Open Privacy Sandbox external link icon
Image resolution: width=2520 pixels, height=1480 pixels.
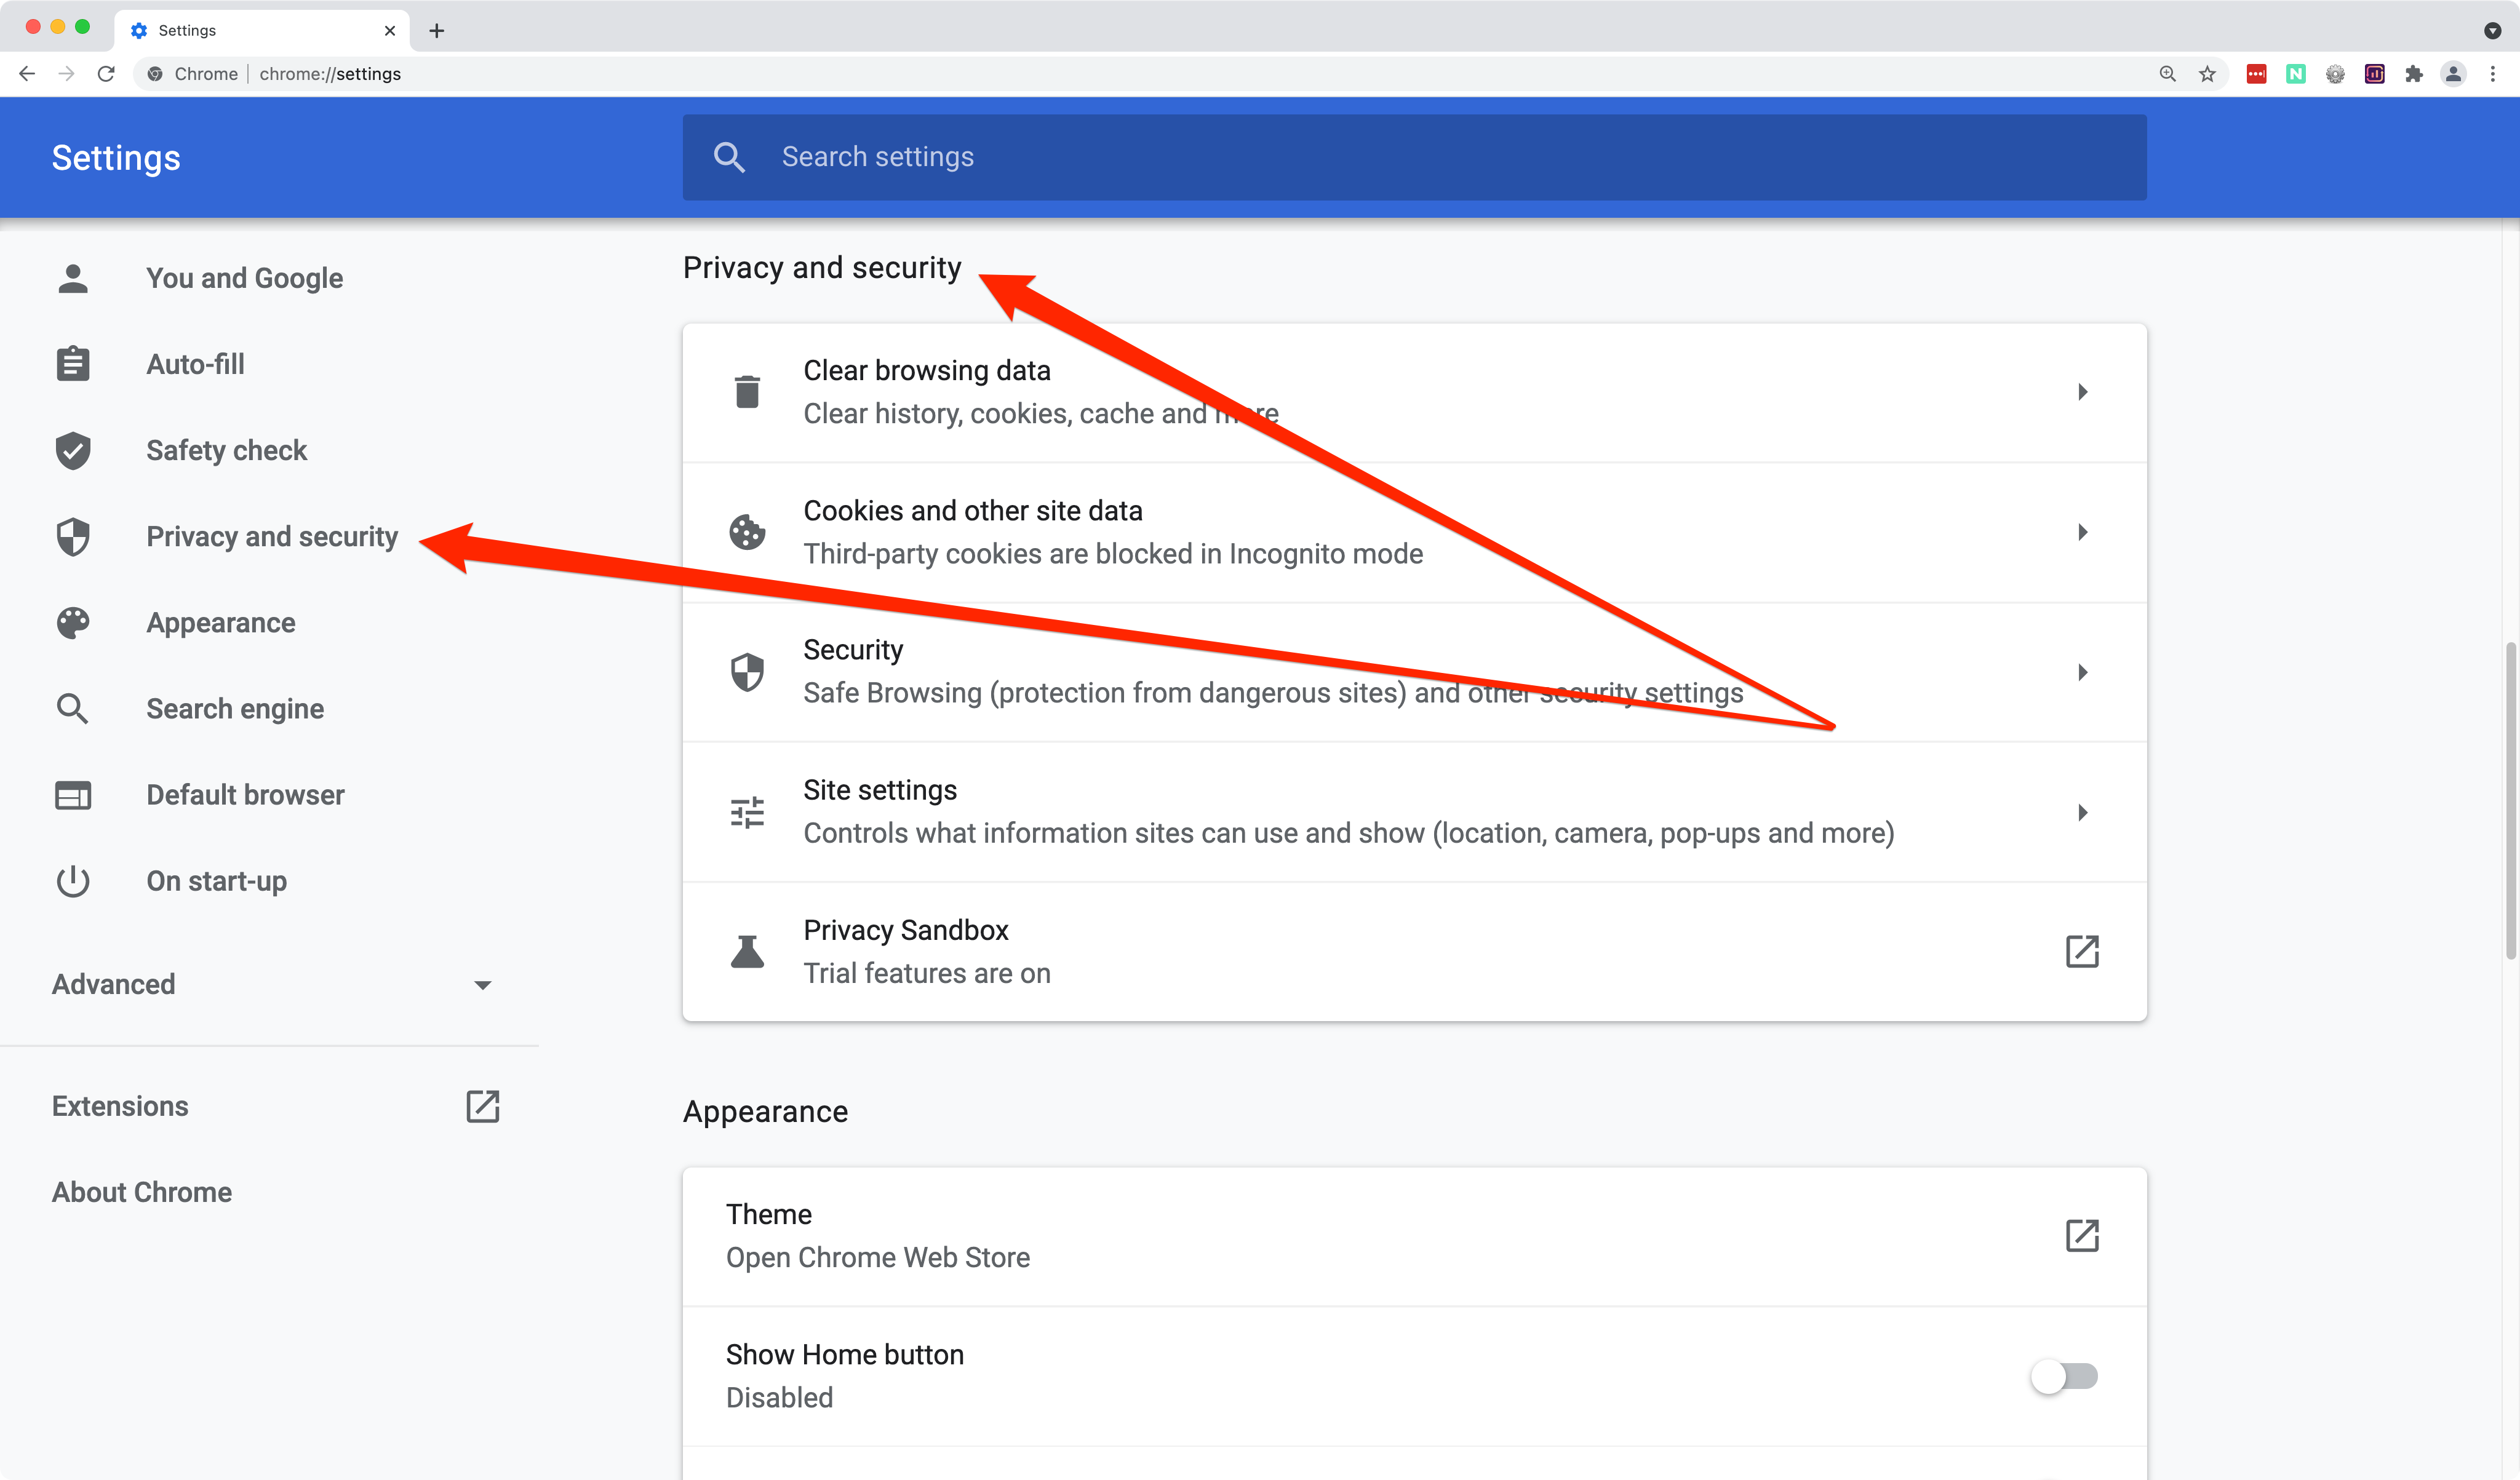click(x=2082, y=951)
